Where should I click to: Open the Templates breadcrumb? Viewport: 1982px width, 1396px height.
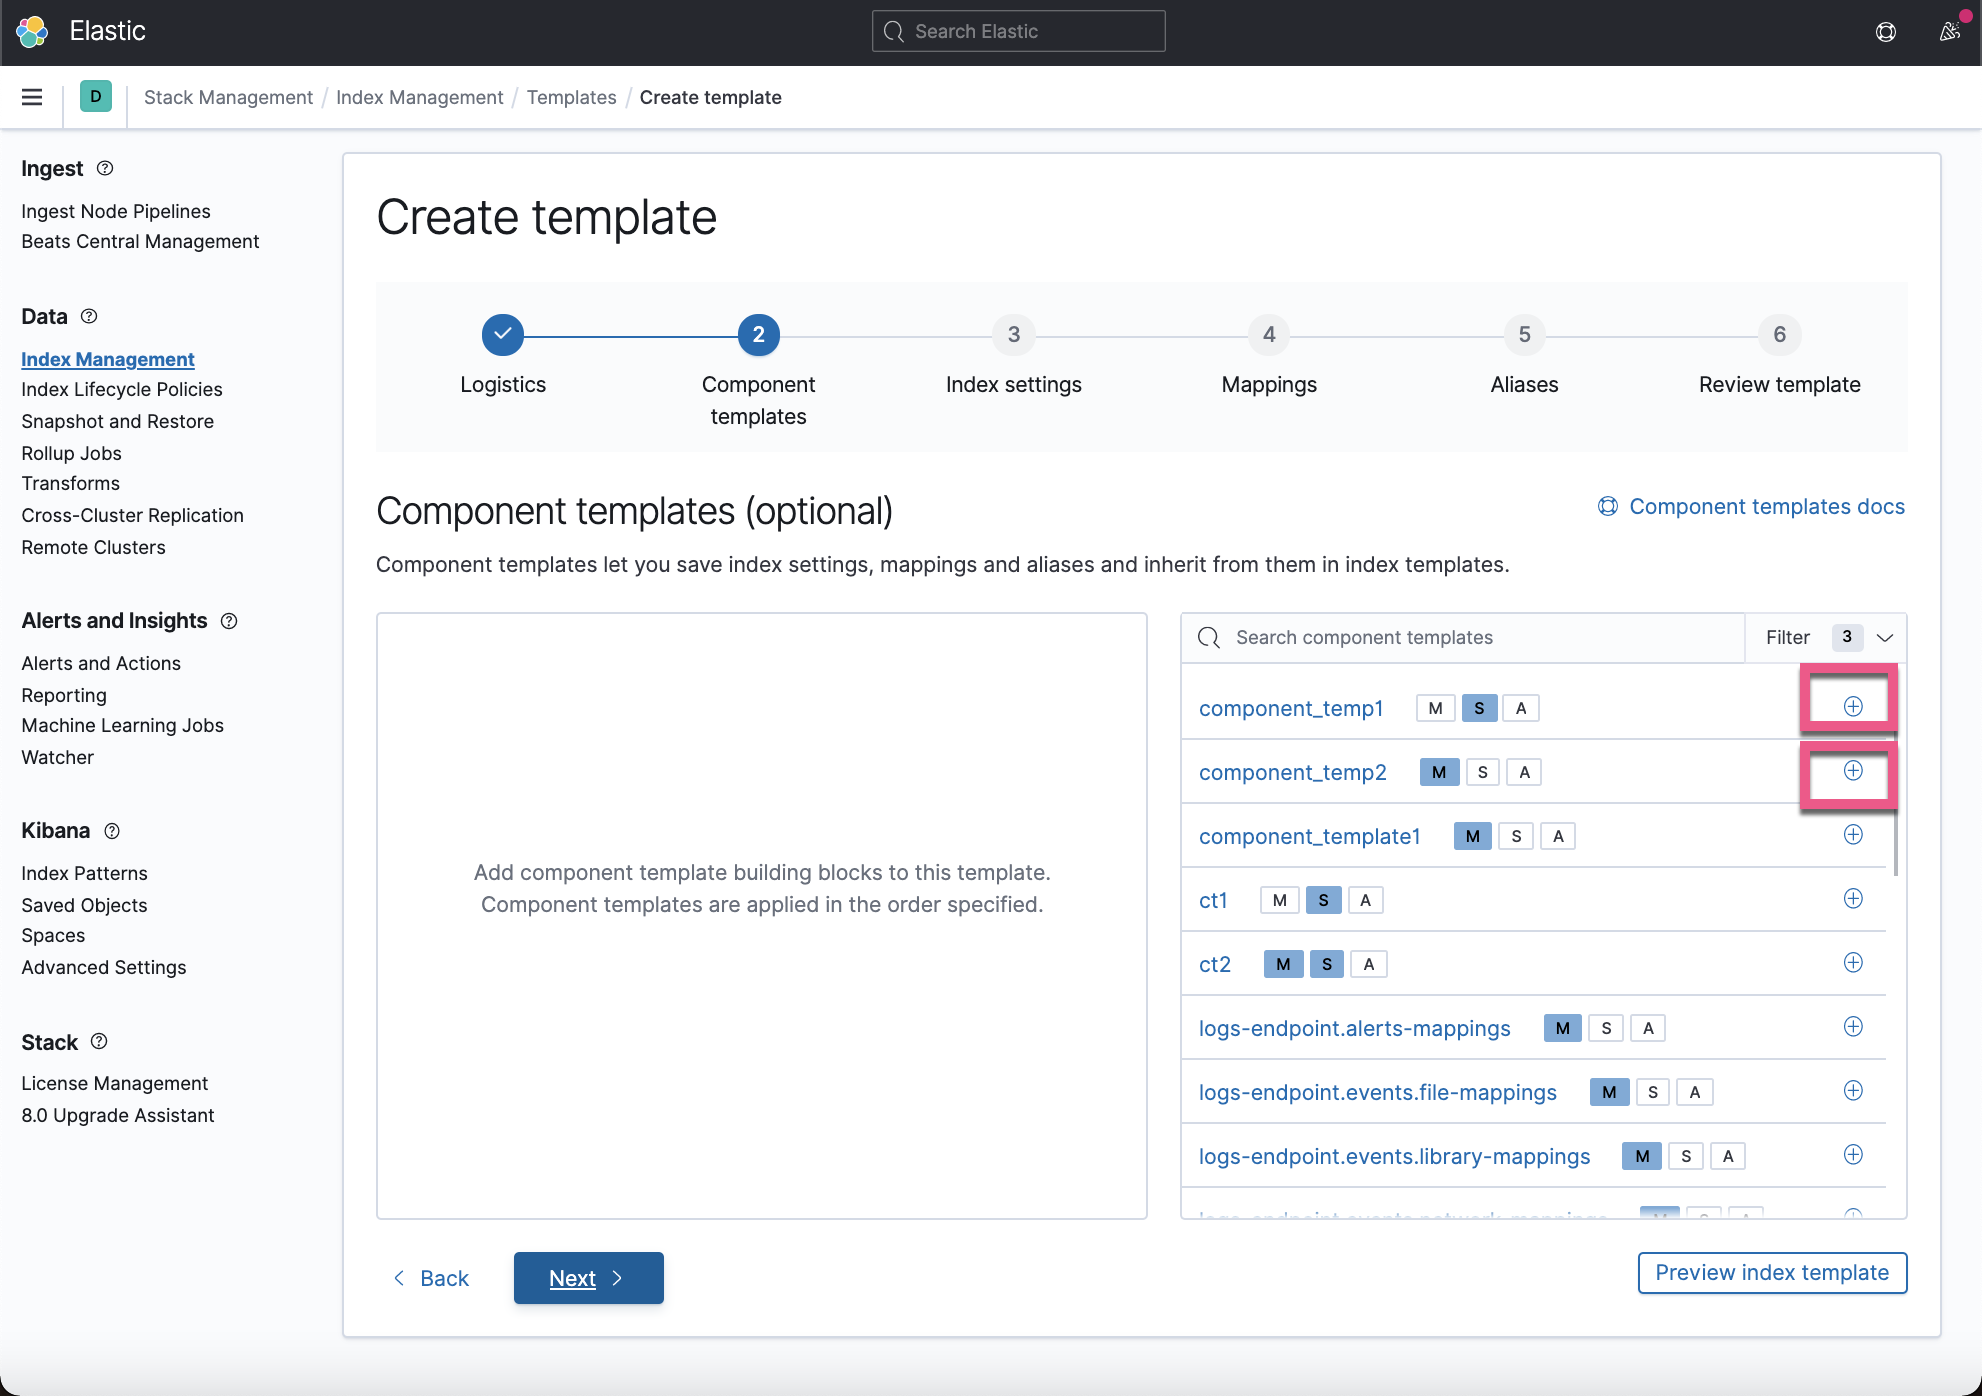pos(571,97)
